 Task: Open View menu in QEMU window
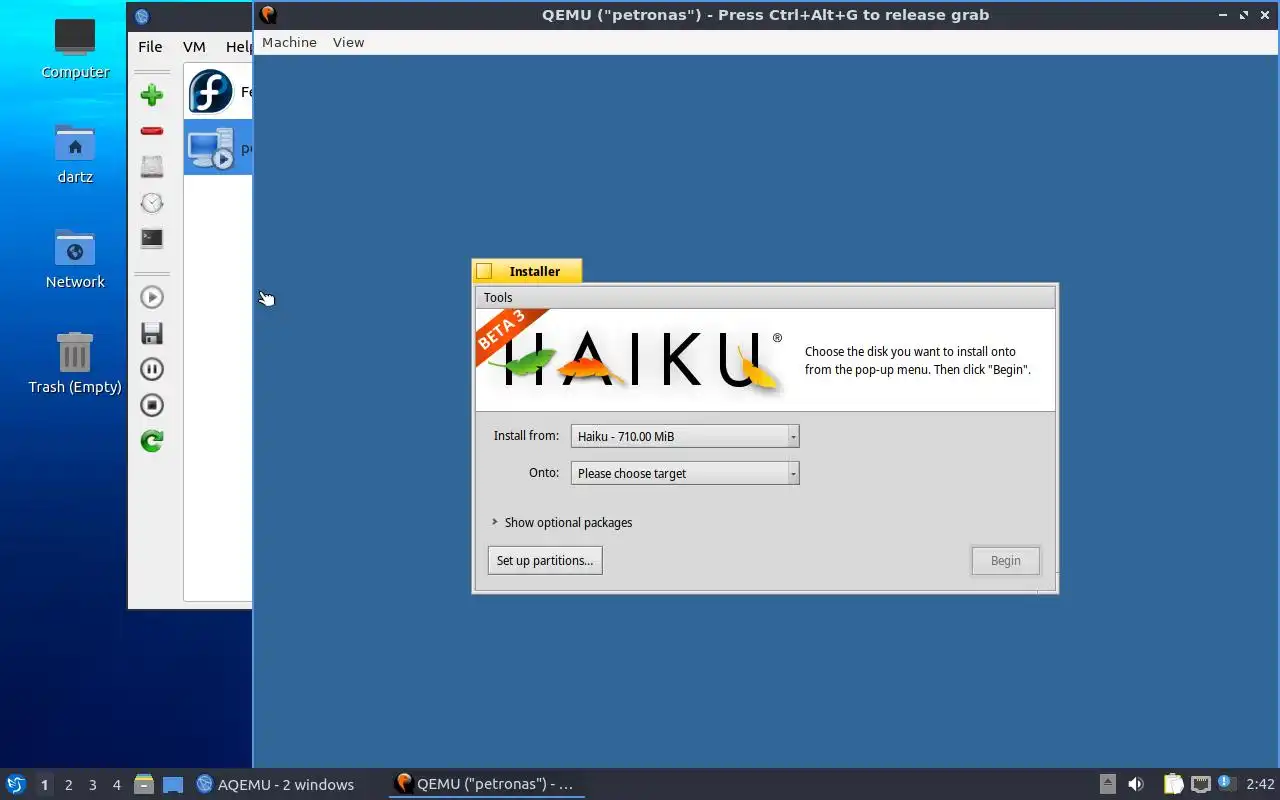tap(348, 42)
